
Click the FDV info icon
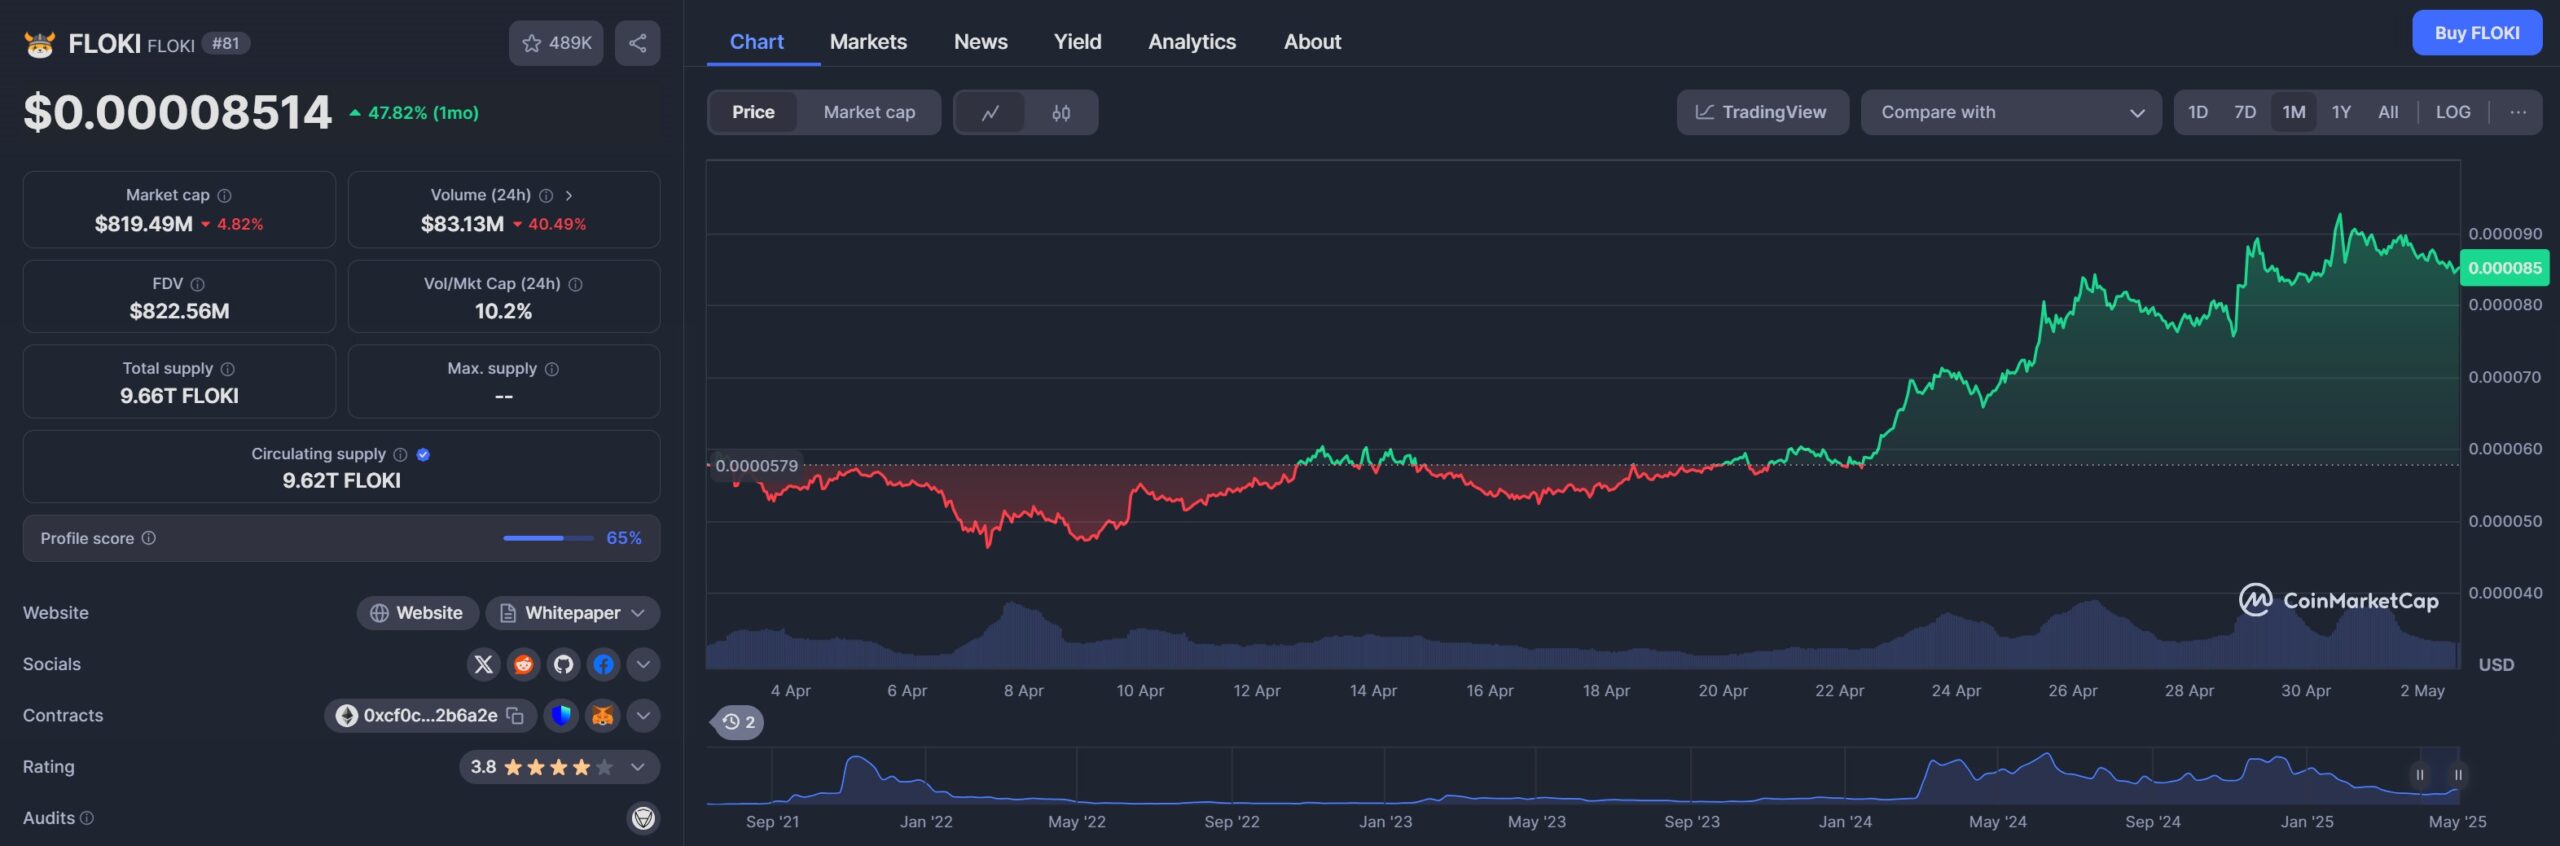pos(197,284)
